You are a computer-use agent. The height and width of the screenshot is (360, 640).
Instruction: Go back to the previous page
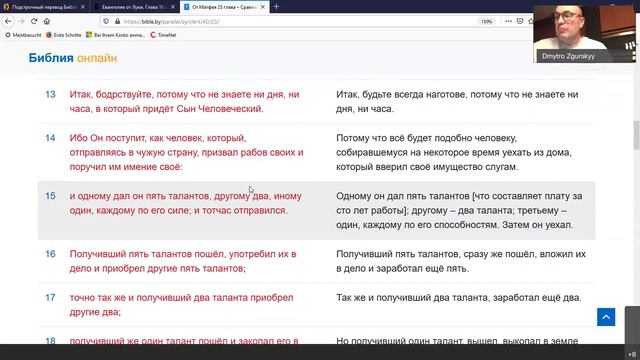pyautogui.click(x=8, y=21)
